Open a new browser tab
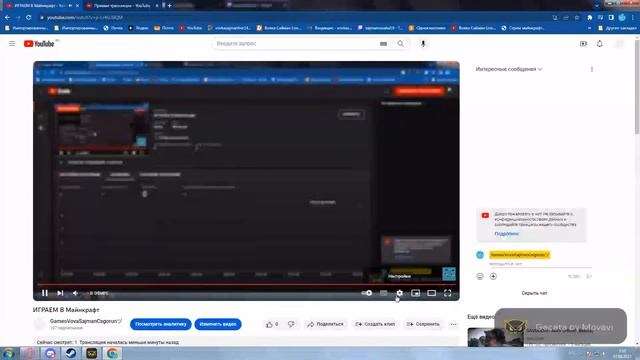 pyautogui.click(x=169, y=6)
